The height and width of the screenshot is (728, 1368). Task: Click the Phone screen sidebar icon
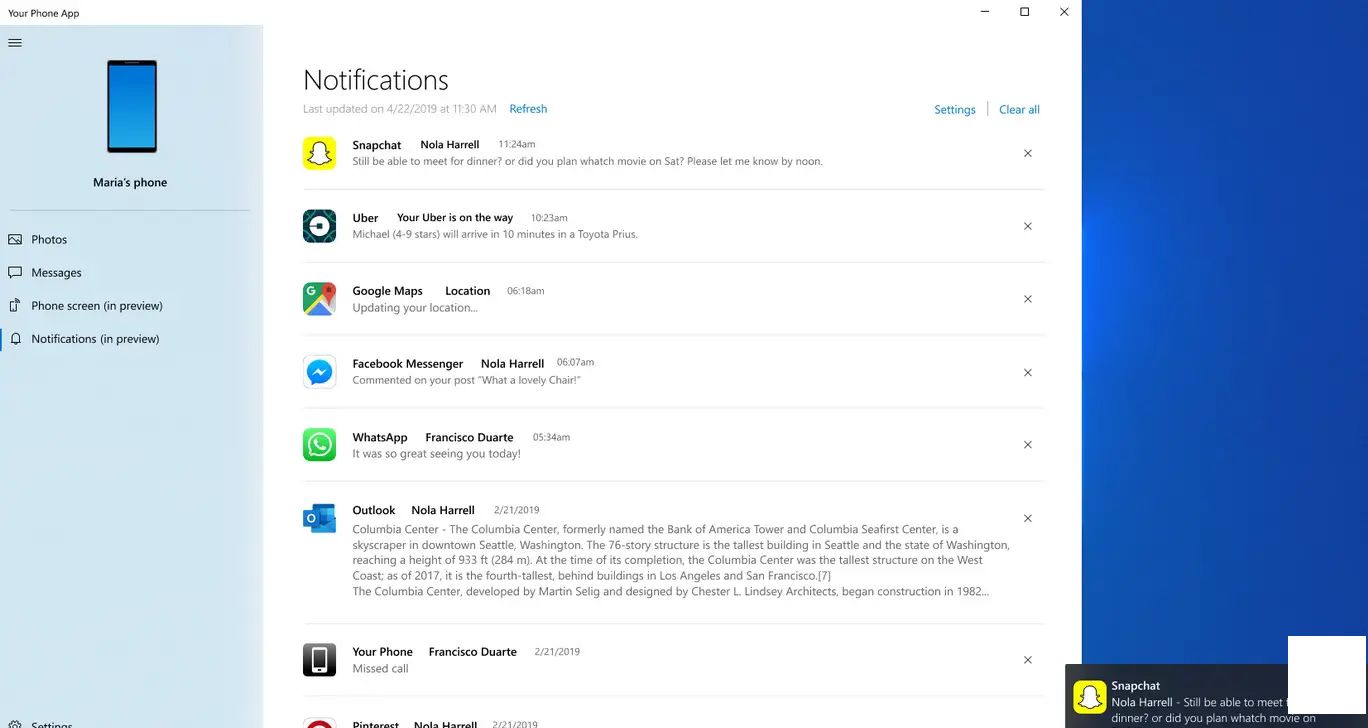(15, 305)
